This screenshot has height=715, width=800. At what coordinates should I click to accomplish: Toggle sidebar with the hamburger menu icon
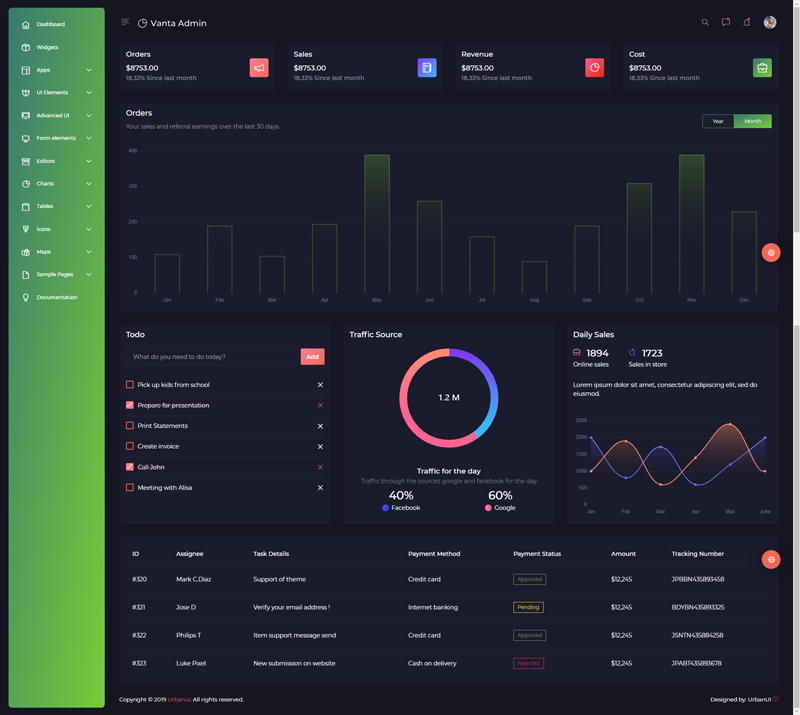[125, 22]
